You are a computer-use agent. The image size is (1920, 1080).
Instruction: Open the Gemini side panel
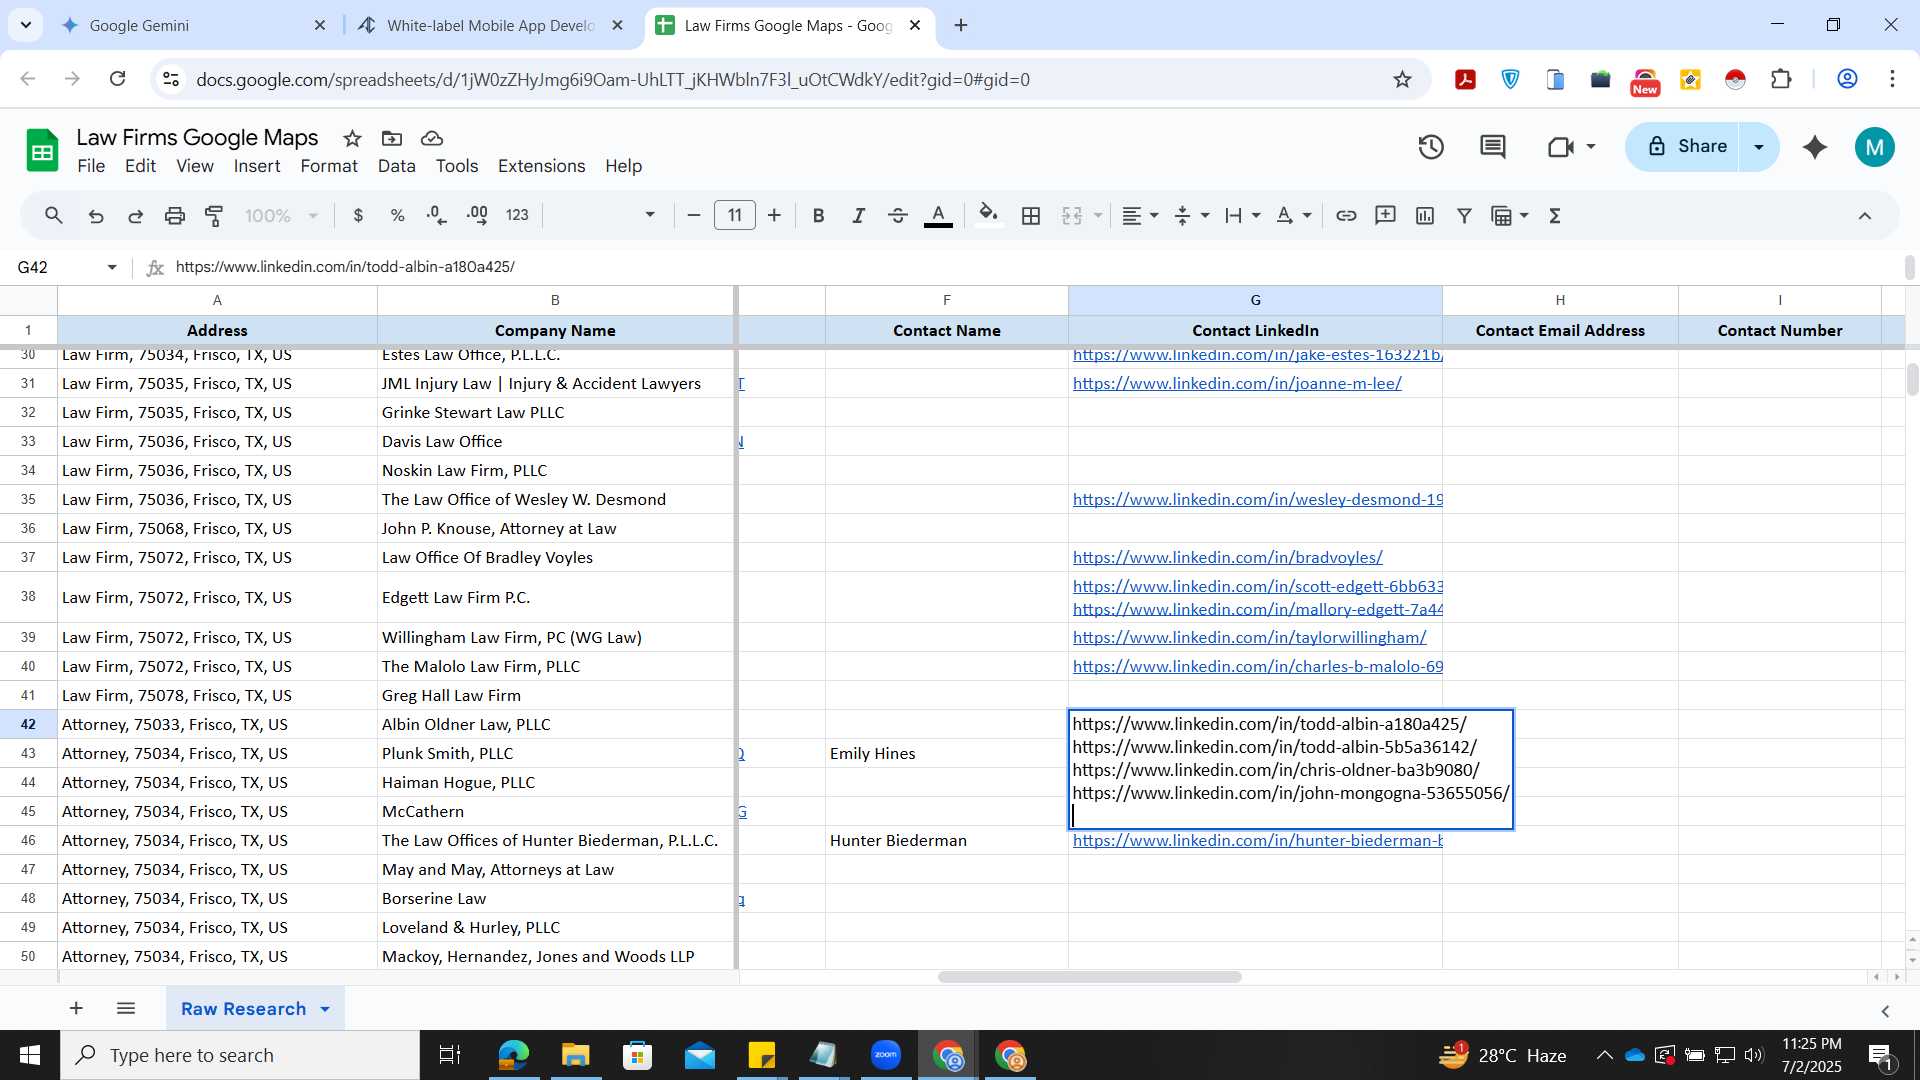click(1815, 147)
